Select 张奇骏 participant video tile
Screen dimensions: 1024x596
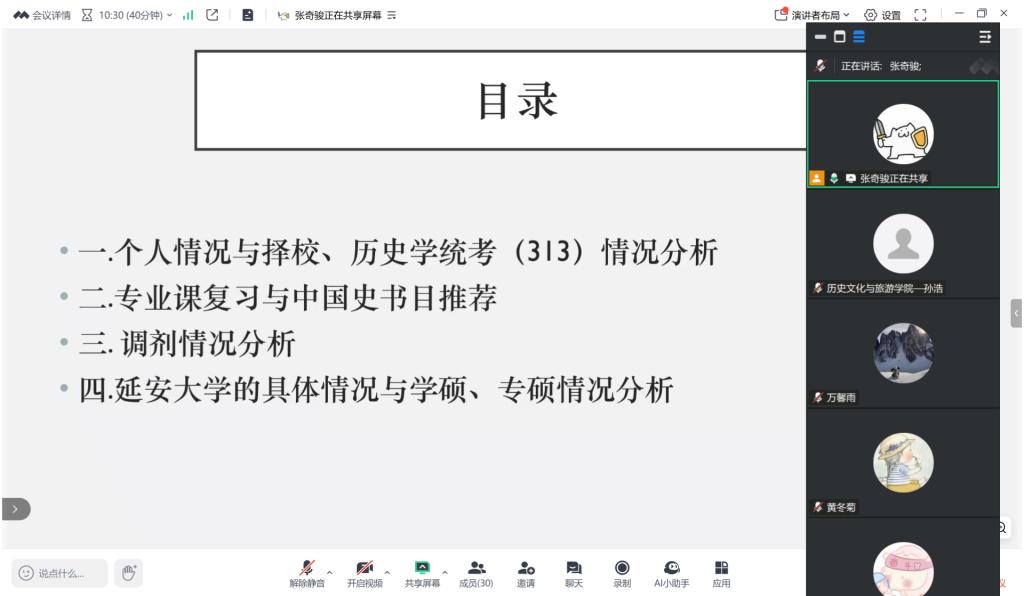click(902, 133)
